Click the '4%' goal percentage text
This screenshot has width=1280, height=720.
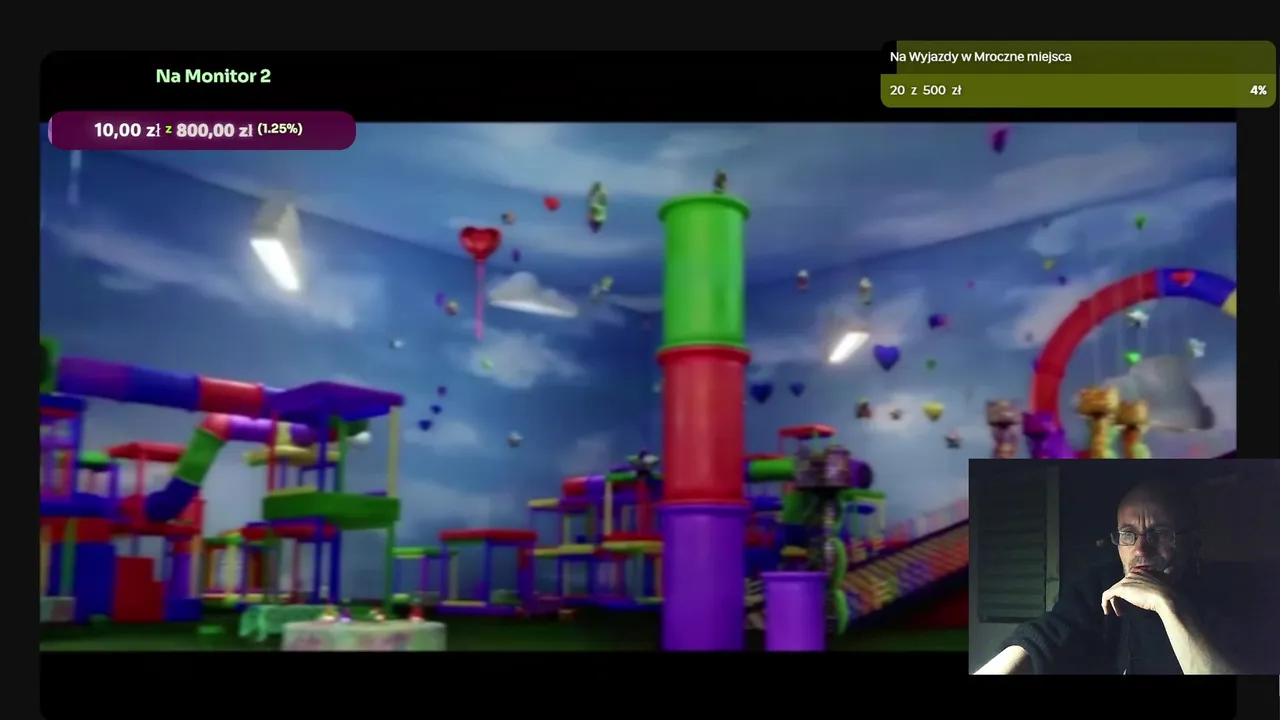1258,90
